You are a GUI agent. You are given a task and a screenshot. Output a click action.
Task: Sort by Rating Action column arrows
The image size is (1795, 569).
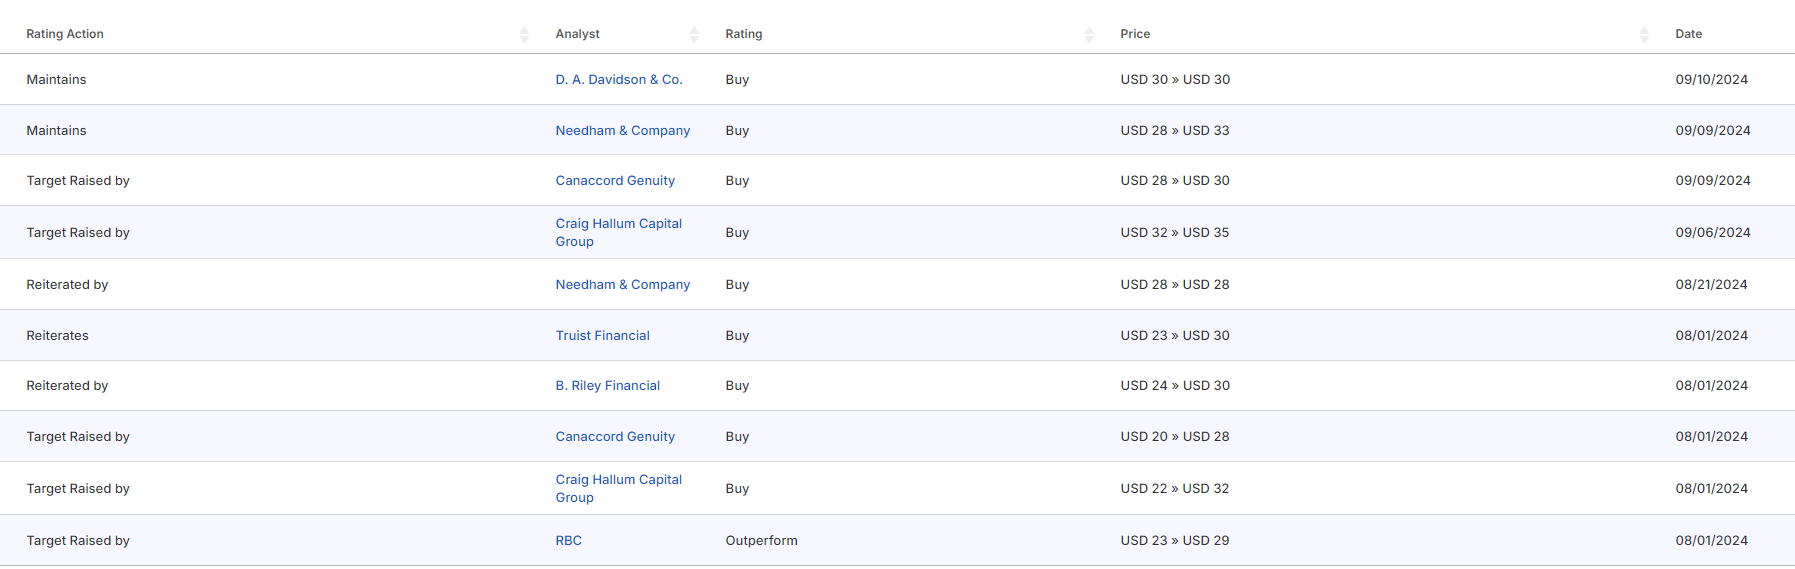pyautogui.click(x=524, y=35)
